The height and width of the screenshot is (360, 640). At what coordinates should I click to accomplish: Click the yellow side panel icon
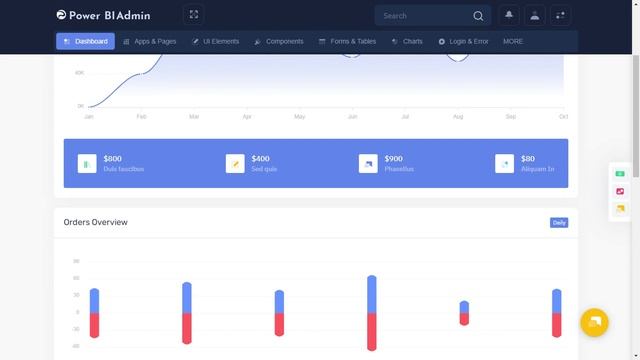click(620, 209)
